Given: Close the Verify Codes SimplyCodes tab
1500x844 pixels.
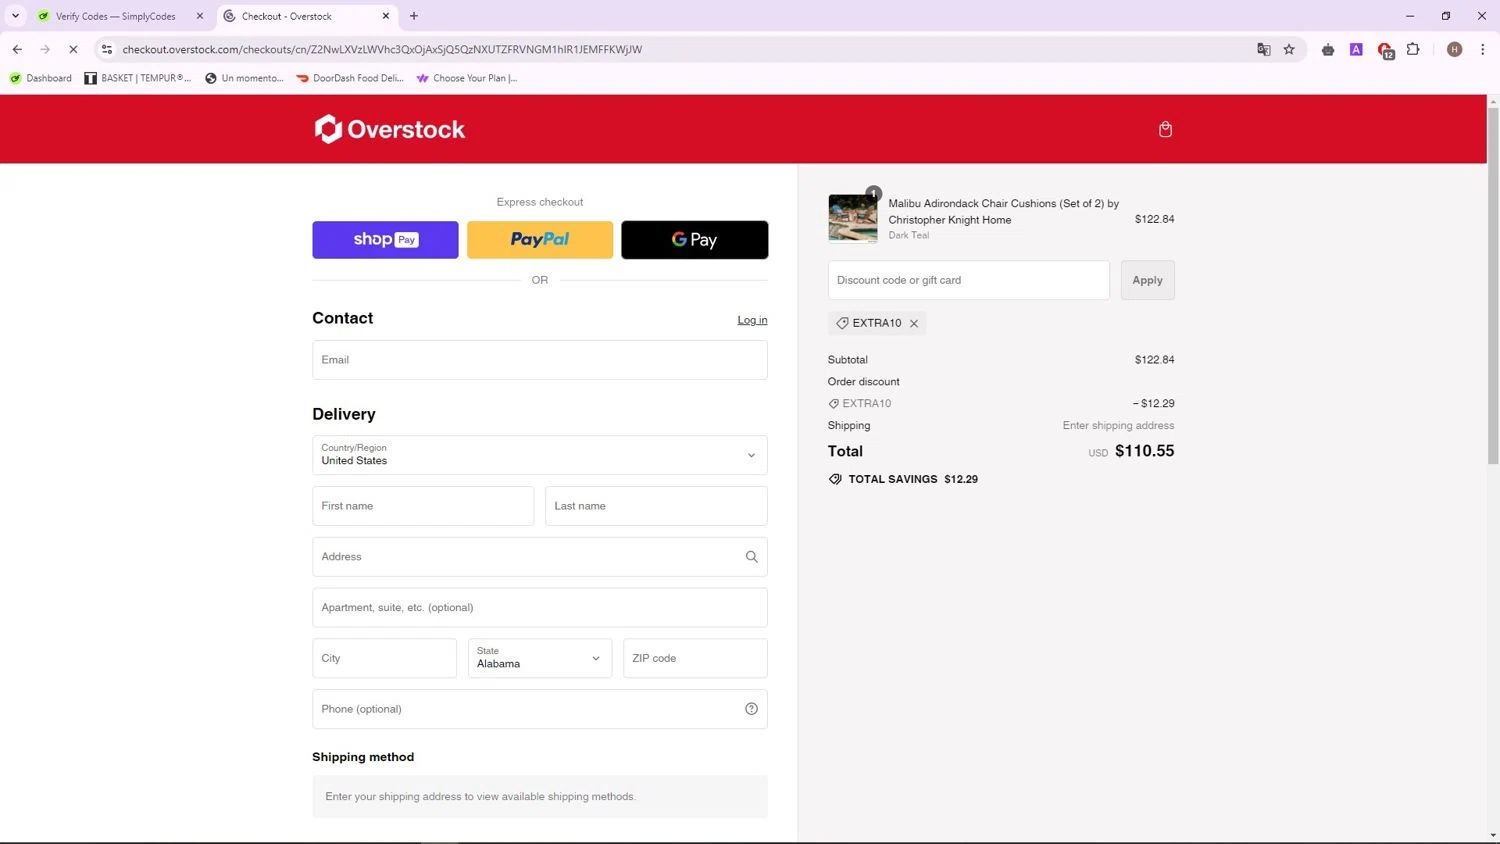Looking at the screenshot, I should click(x=199, y=16).
